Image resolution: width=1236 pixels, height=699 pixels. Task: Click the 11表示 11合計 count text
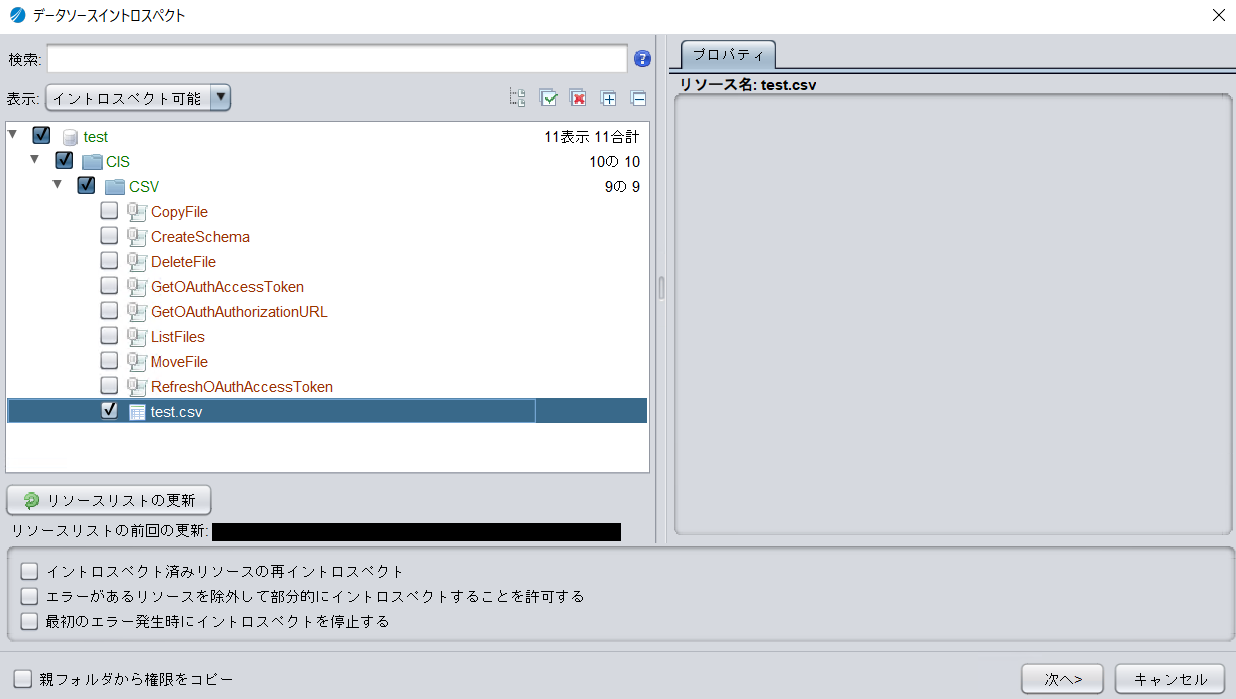591,137
